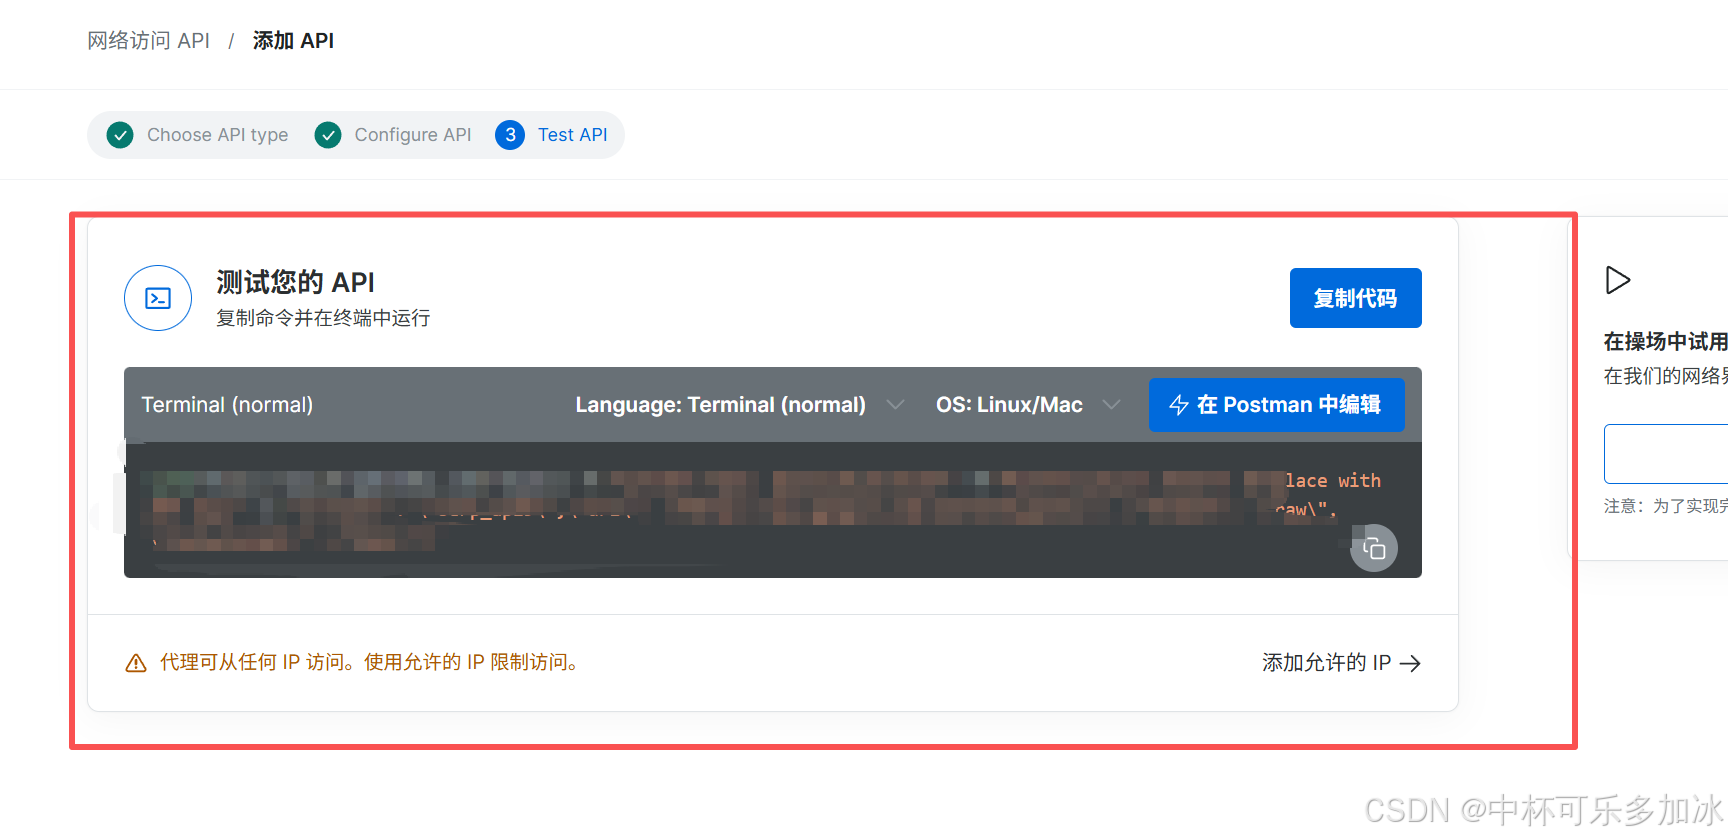1728x840 pixels.
Task: Click the terminal icon beside 测试您的 API
Action: [158, 298]
